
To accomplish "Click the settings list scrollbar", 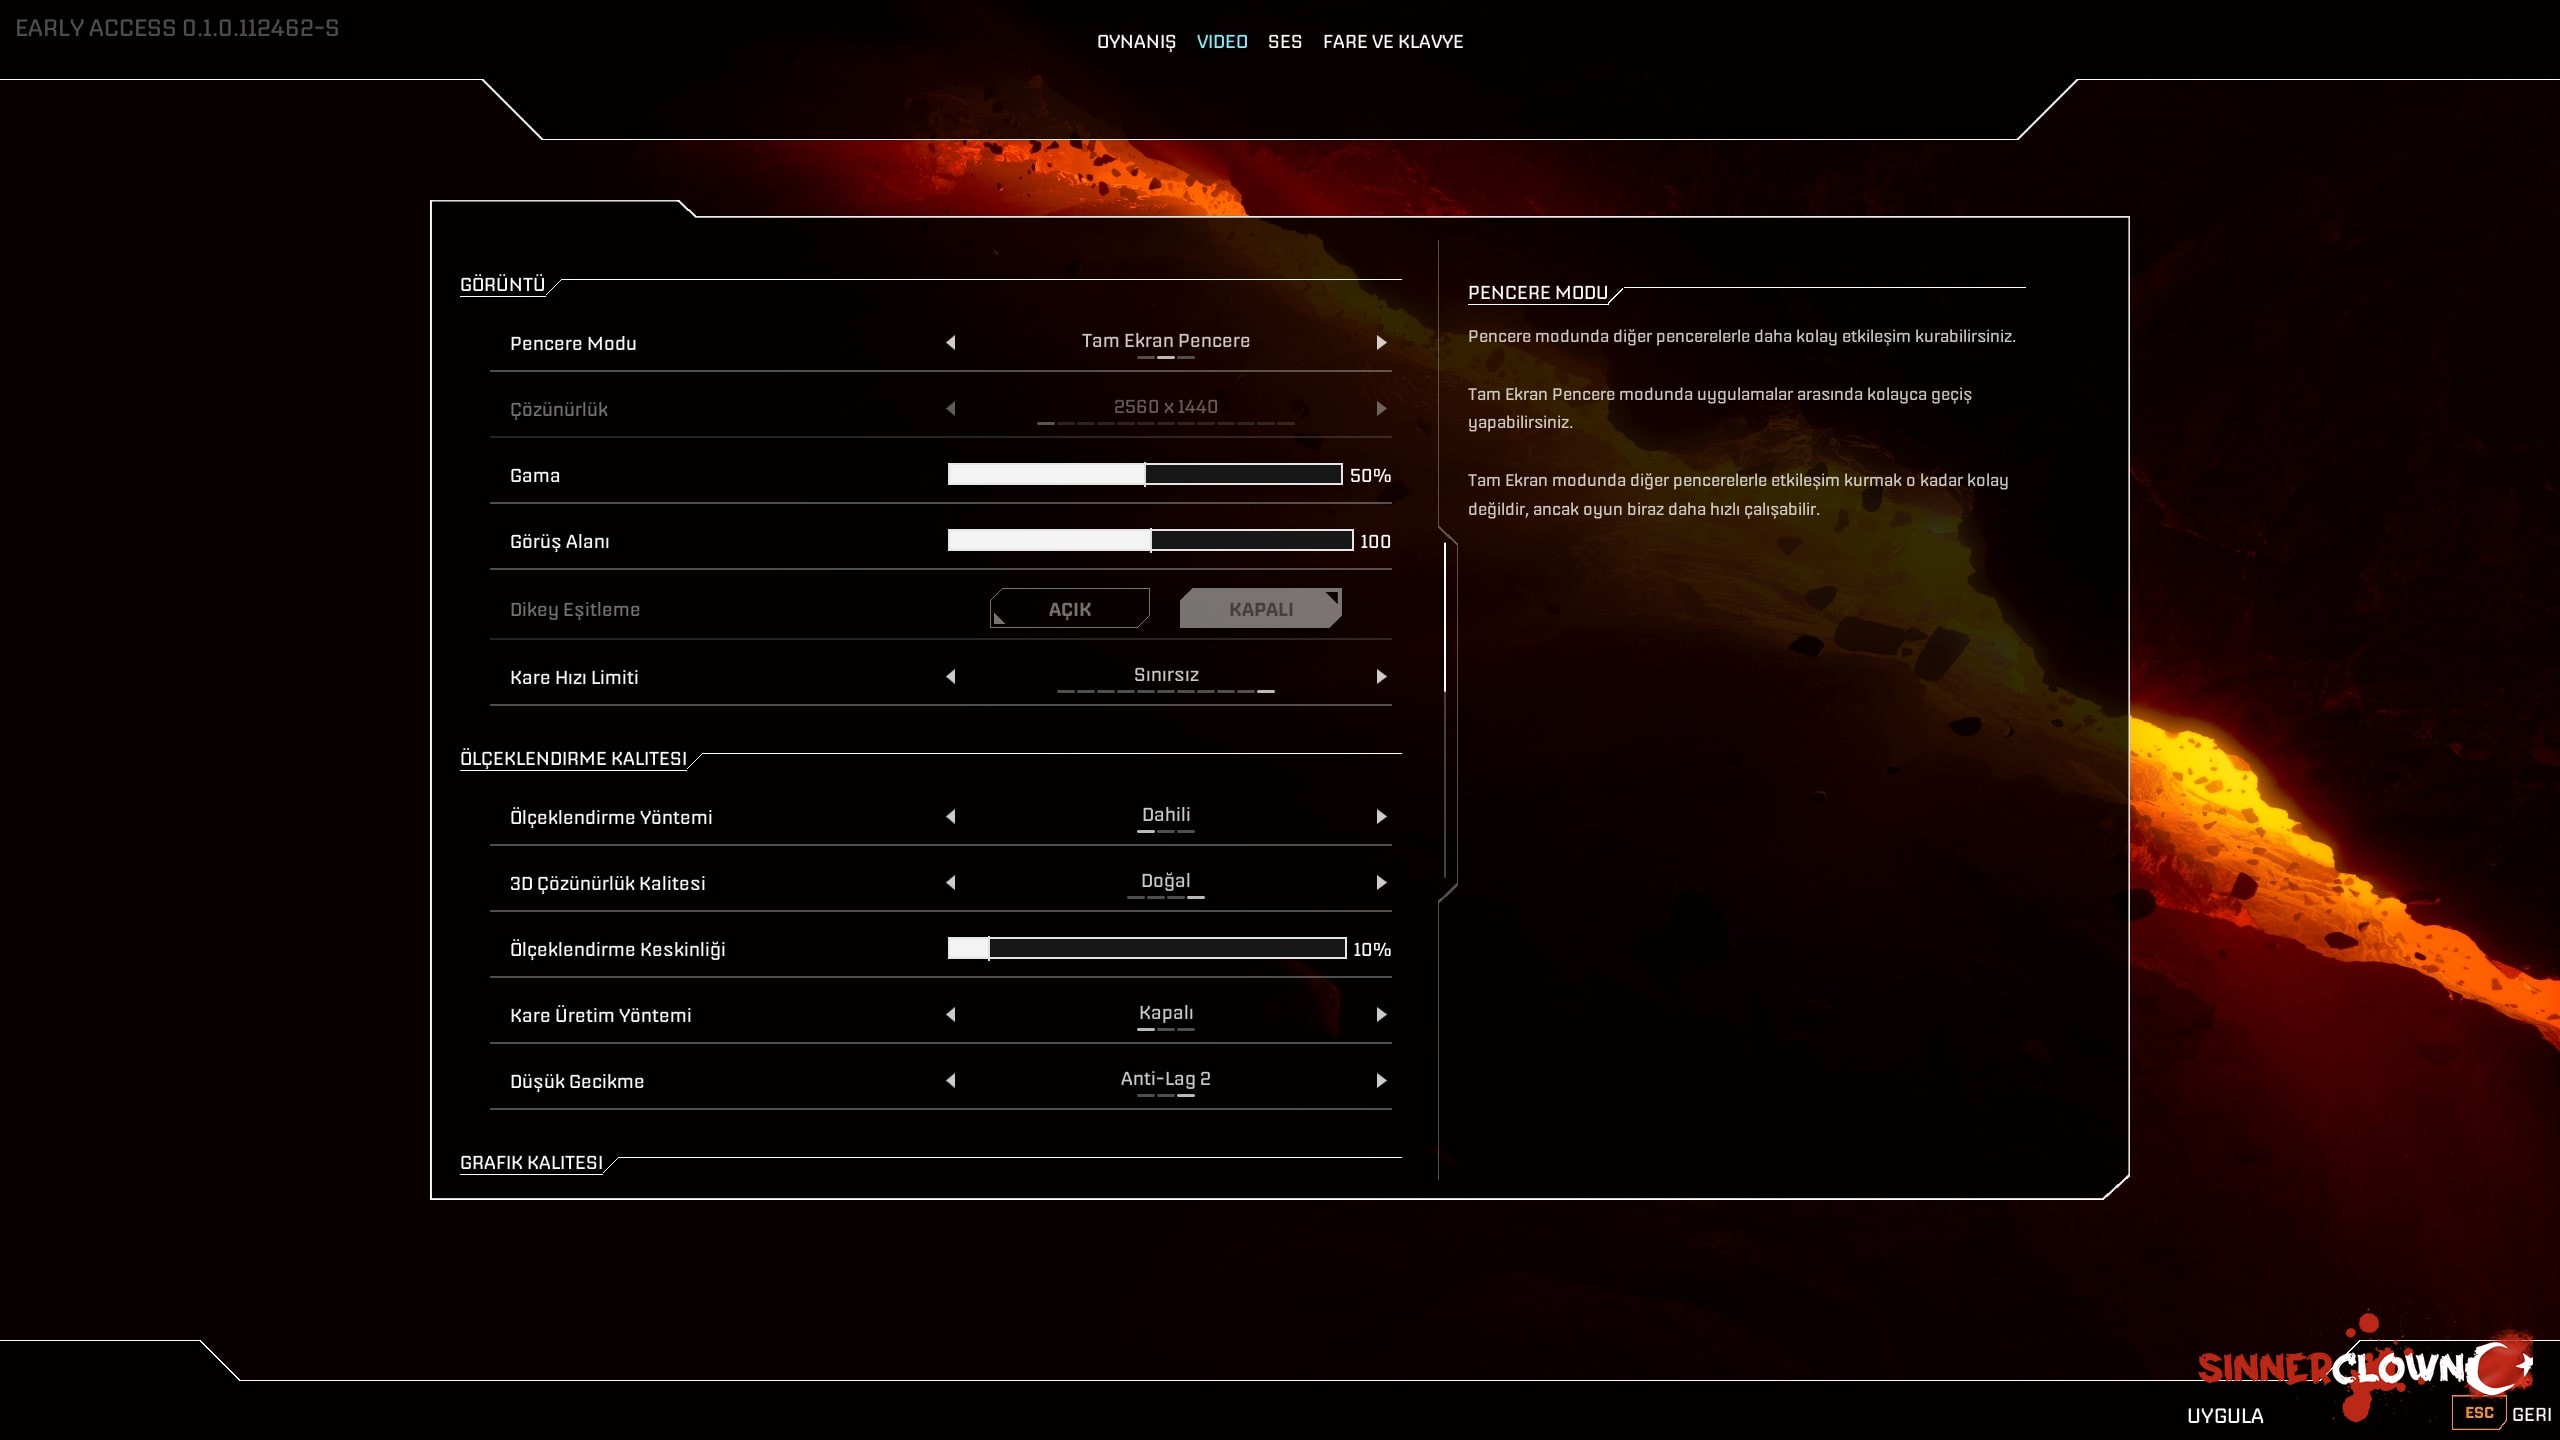I will [x=1446, y=616].
